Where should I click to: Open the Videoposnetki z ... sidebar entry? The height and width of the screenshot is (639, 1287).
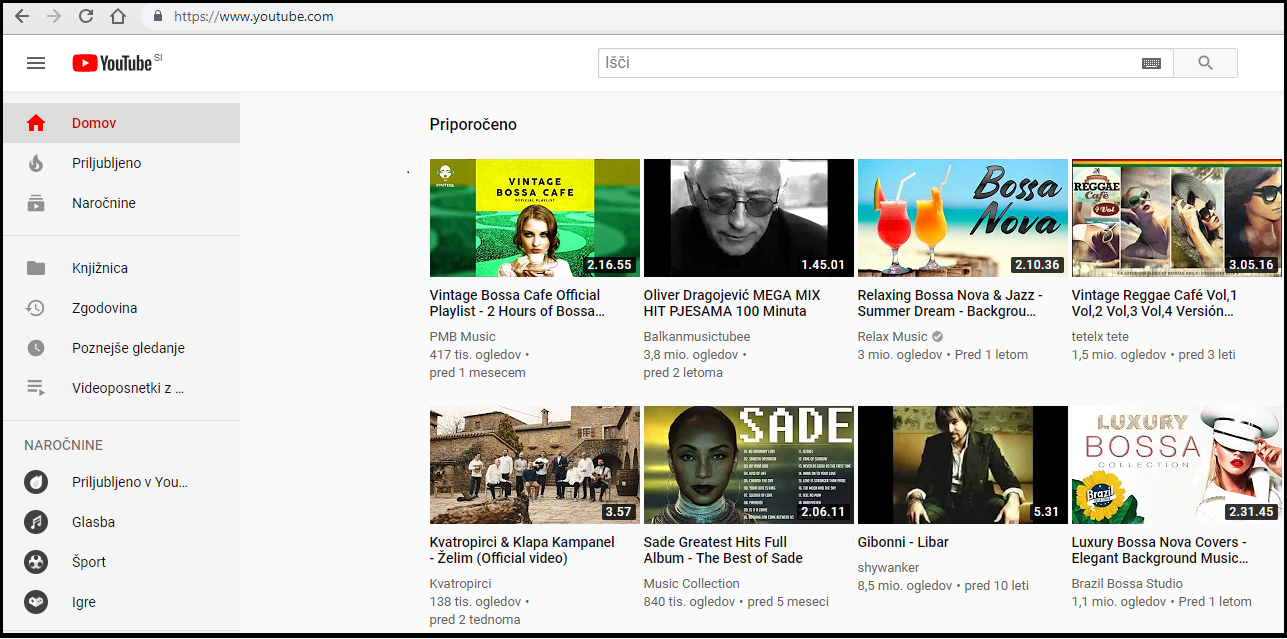coord(121,388)
